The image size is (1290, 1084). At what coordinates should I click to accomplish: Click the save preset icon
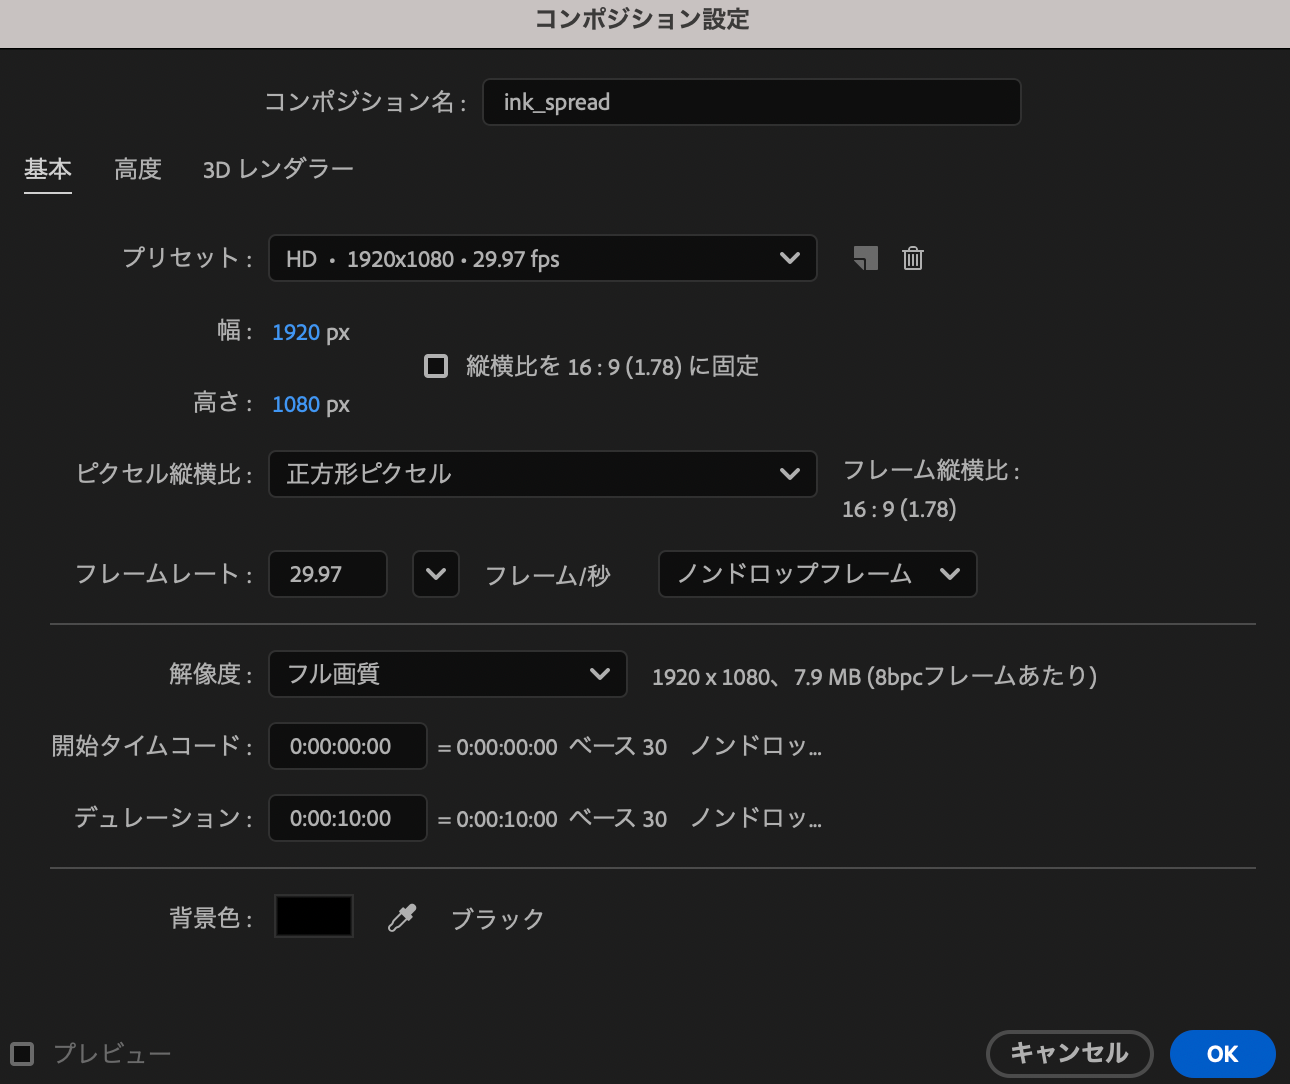(866, 259)
